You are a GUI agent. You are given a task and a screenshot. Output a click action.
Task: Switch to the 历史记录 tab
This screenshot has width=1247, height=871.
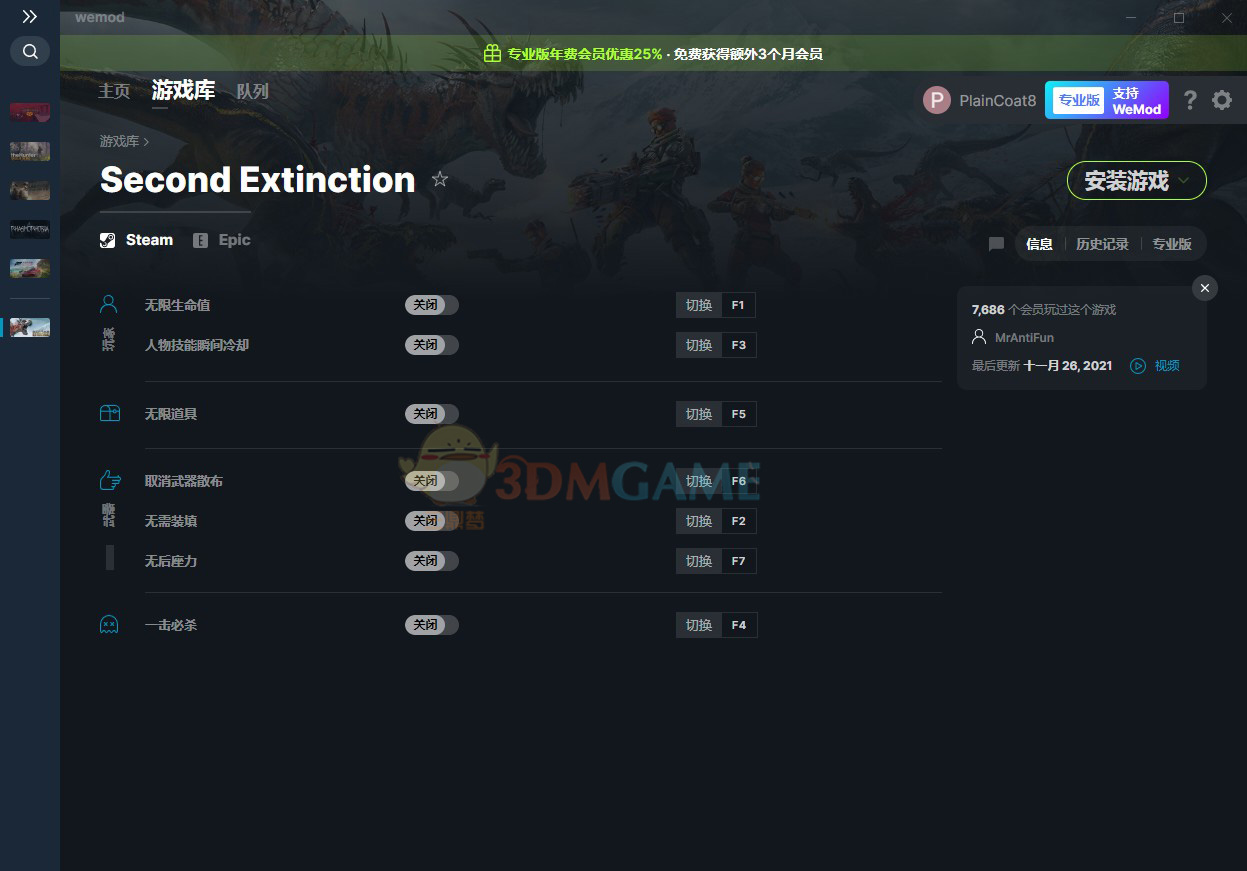click(x=1102, y=244)
